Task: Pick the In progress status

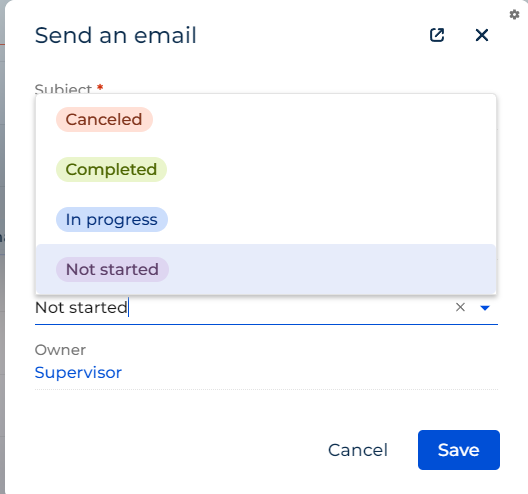Action: (111, 219)
